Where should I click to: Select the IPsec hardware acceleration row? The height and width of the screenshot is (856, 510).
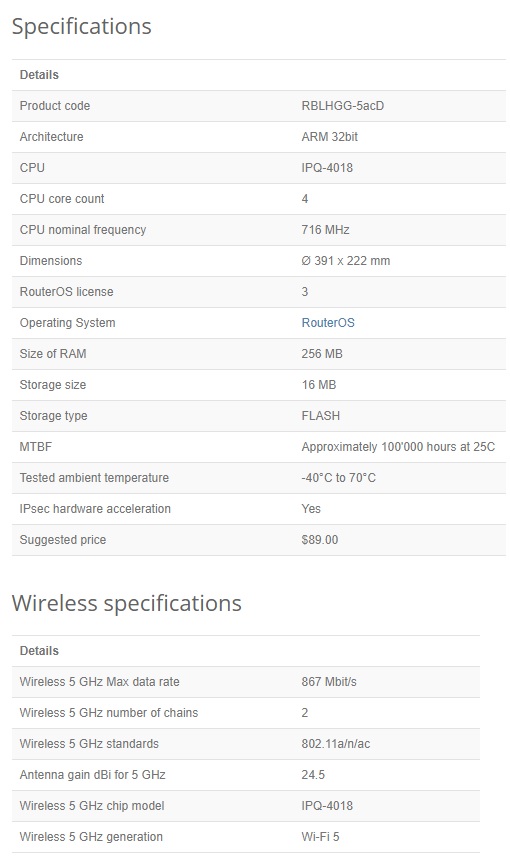(259, 509)
